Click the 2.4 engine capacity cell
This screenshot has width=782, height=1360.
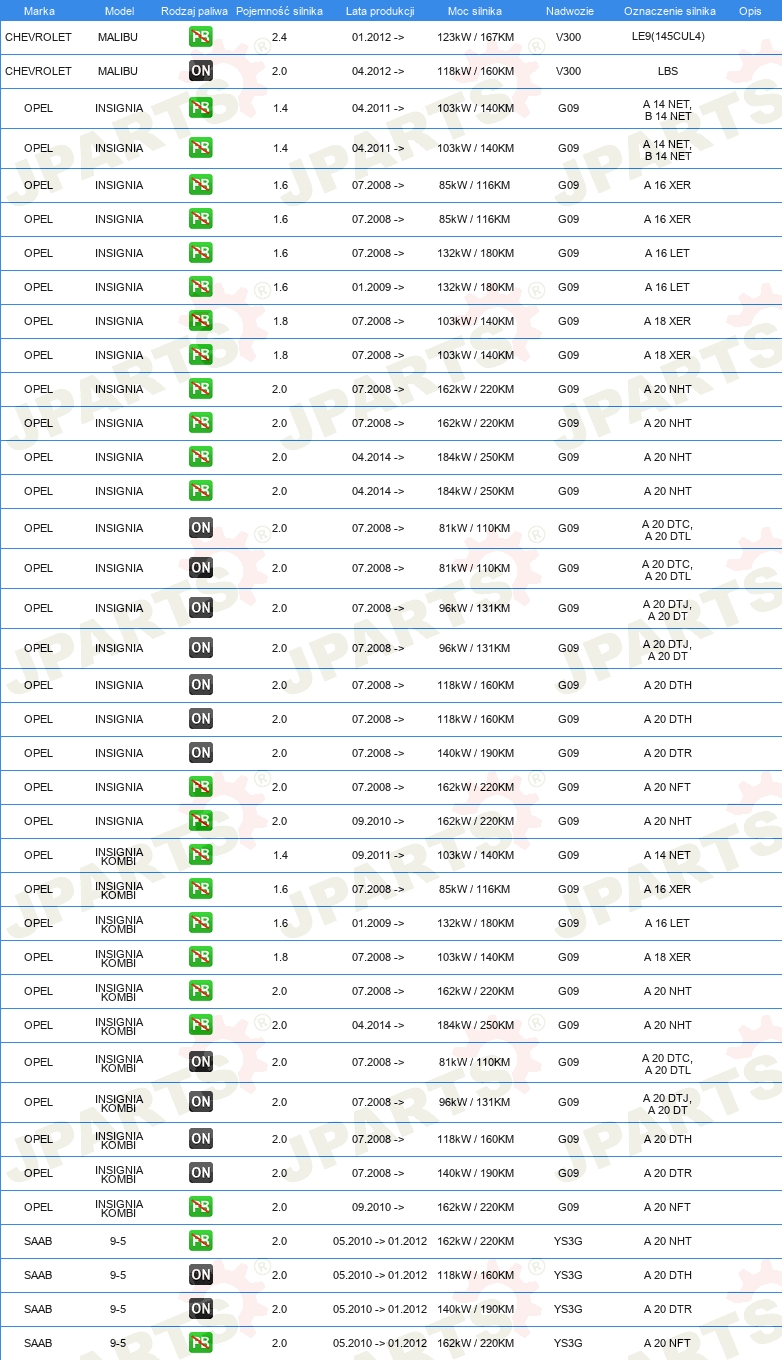pyautogui.click(x=280, y=37)
